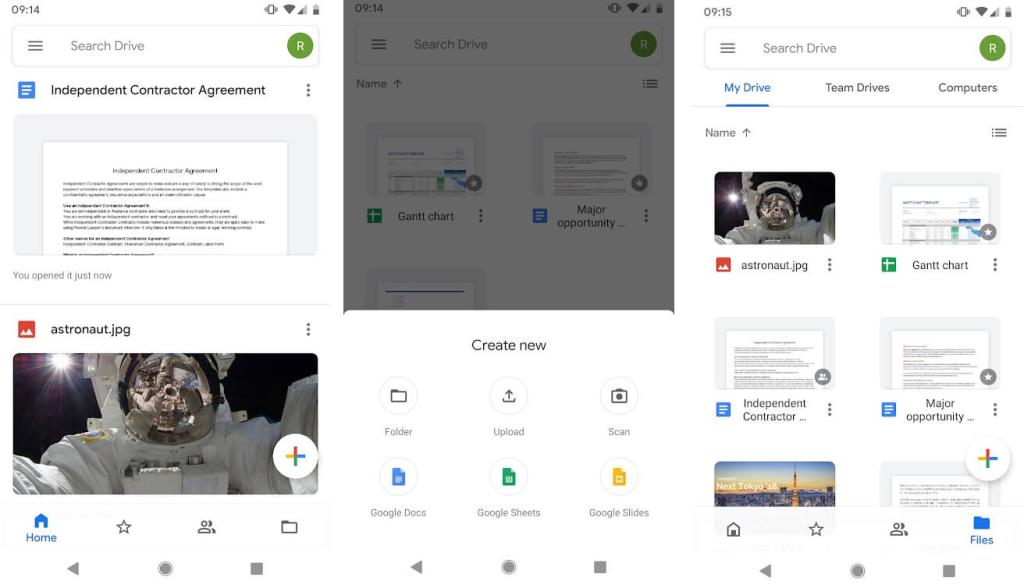Tap the Files button in right screen
The width and height of the screenshot is (1024, 588).
tap(981, 530)
